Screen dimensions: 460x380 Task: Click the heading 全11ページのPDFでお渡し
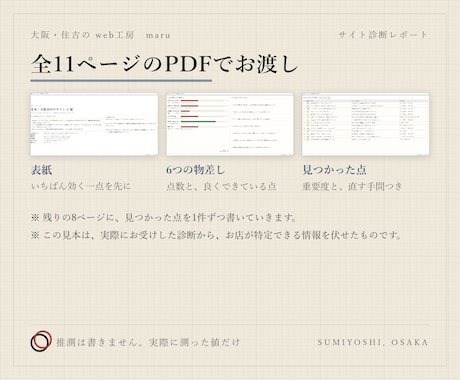coord(164,64)
